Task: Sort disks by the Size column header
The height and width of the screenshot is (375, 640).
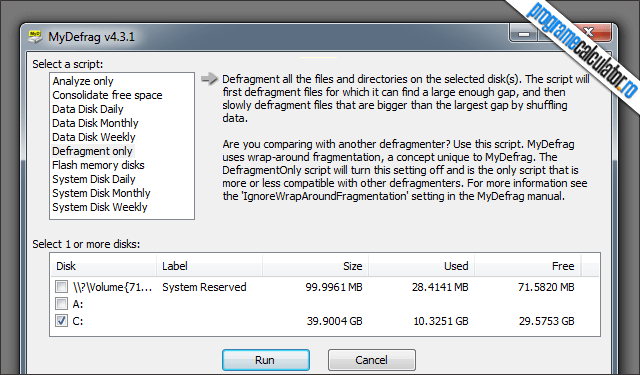Action: pos(316,266)
